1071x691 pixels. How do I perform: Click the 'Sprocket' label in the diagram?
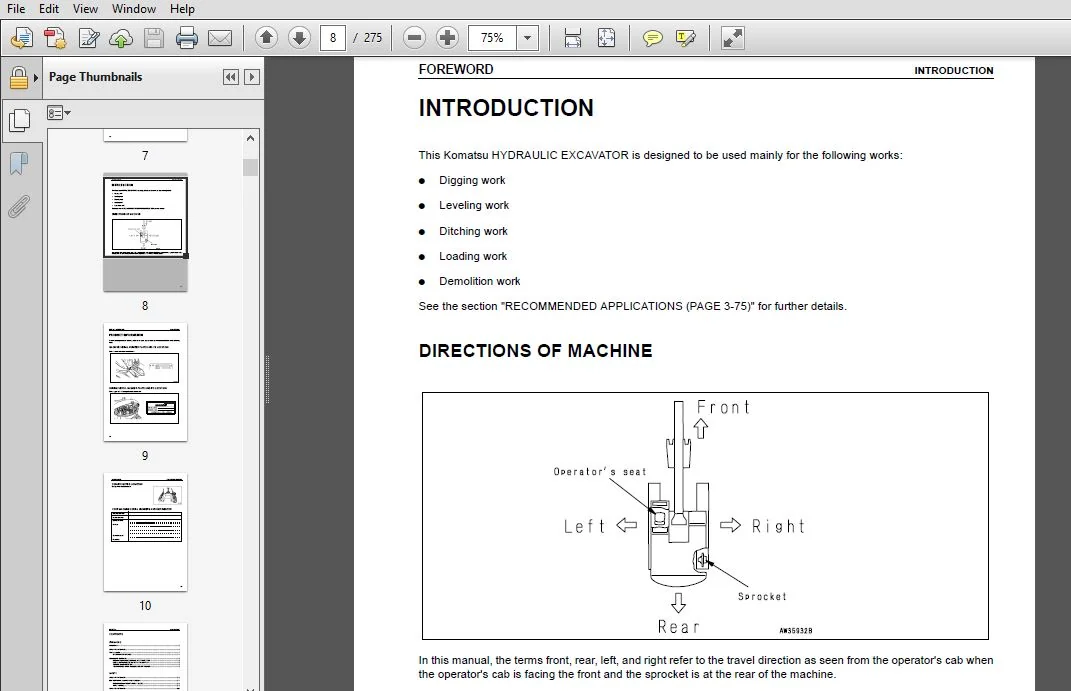tap(762, 597)
